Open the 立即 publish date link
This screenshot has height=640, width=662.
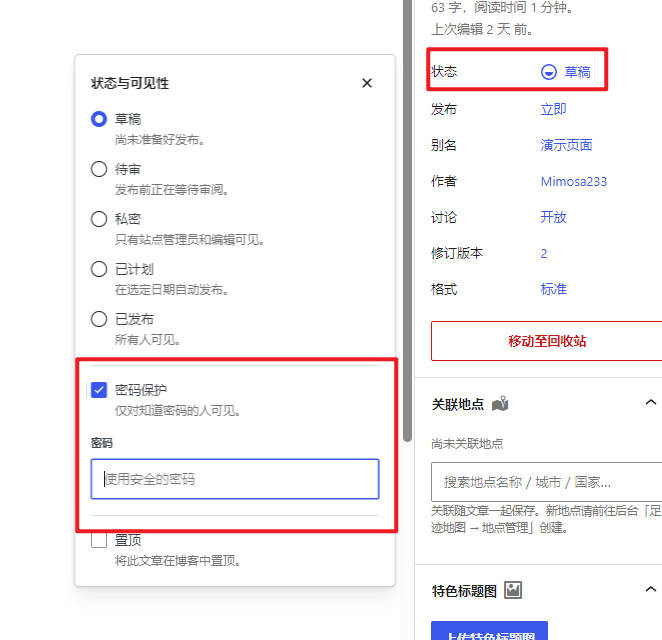[x=553, y=109]
